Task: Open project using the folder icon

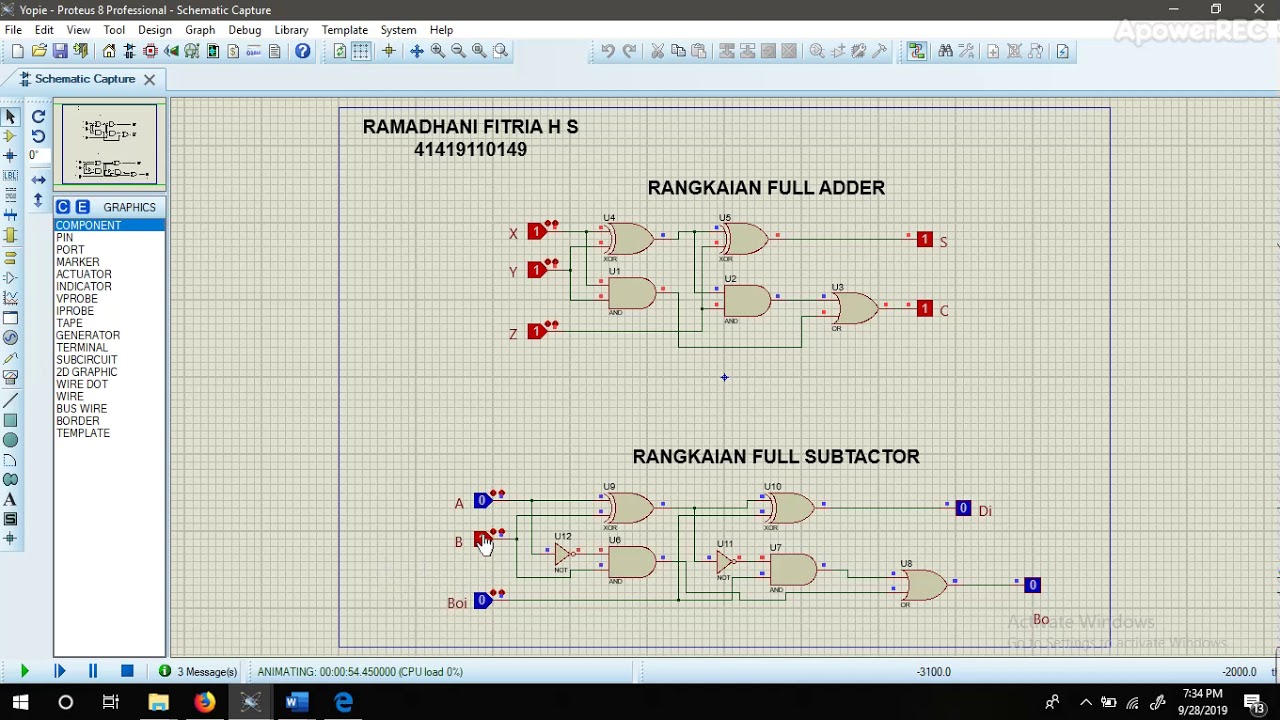Action: click(x=39, y=51)
